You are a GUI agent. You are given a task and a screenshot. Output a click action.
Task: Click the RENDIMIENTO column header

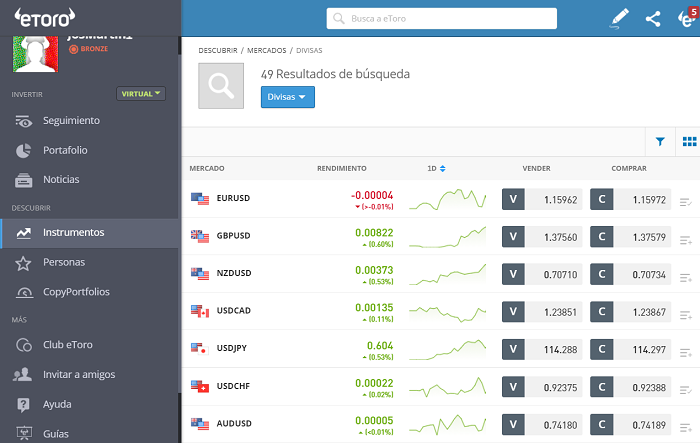pyautogui.click(x=342, y=168)
